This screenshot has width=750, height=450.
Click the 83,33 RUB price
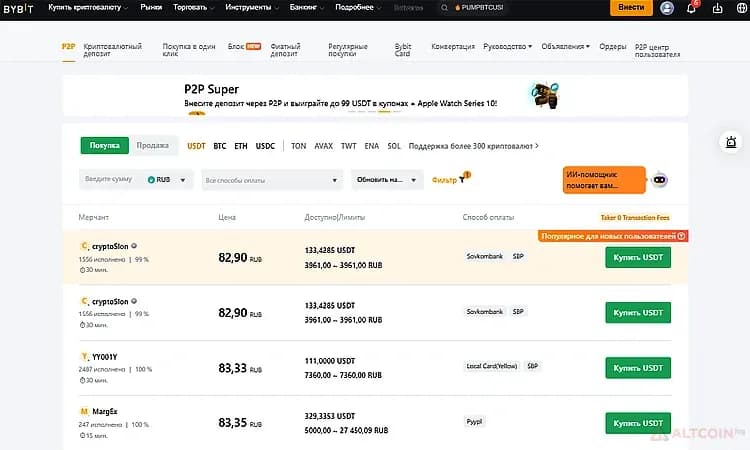point(240,368)
